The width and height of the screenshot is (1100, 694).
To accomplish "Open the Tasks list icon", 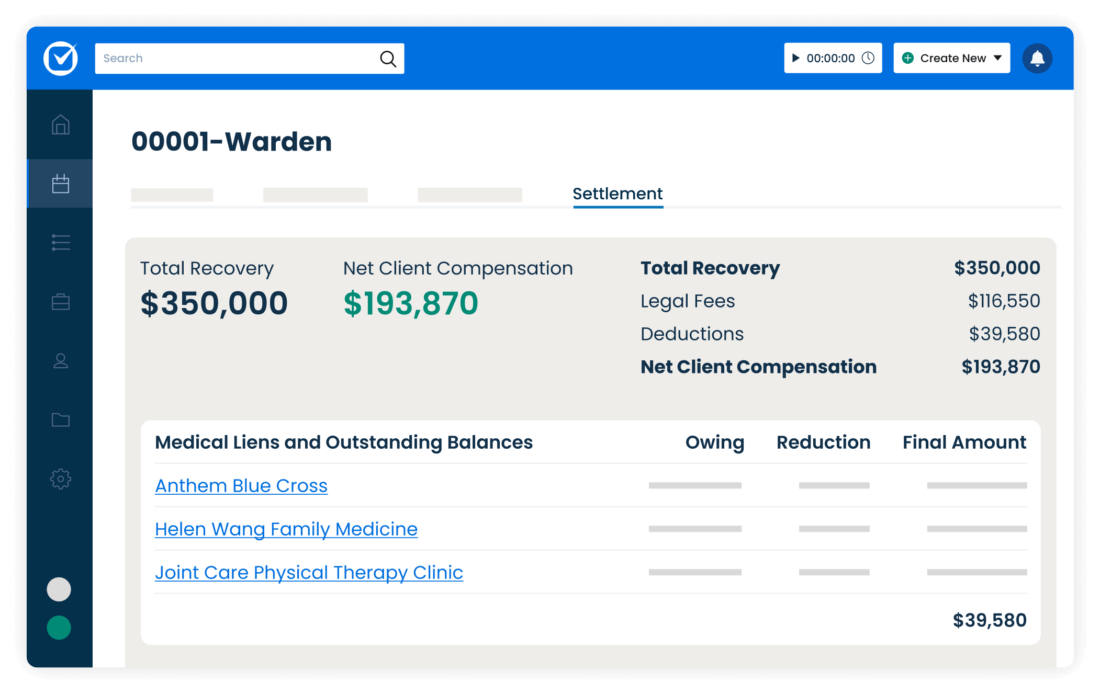I will [x=60, y=242].
